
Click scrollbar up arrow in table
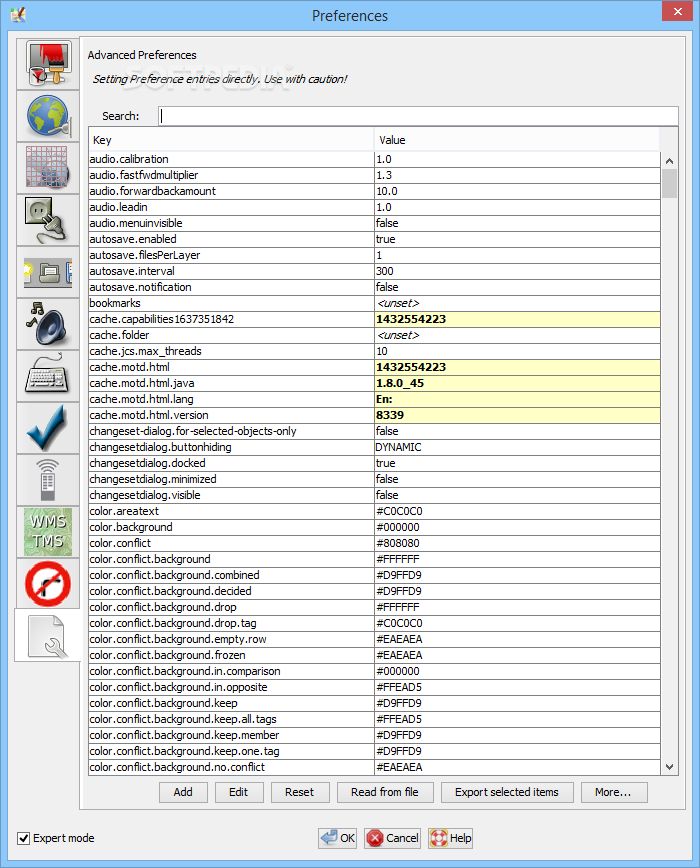pos(670,161)
